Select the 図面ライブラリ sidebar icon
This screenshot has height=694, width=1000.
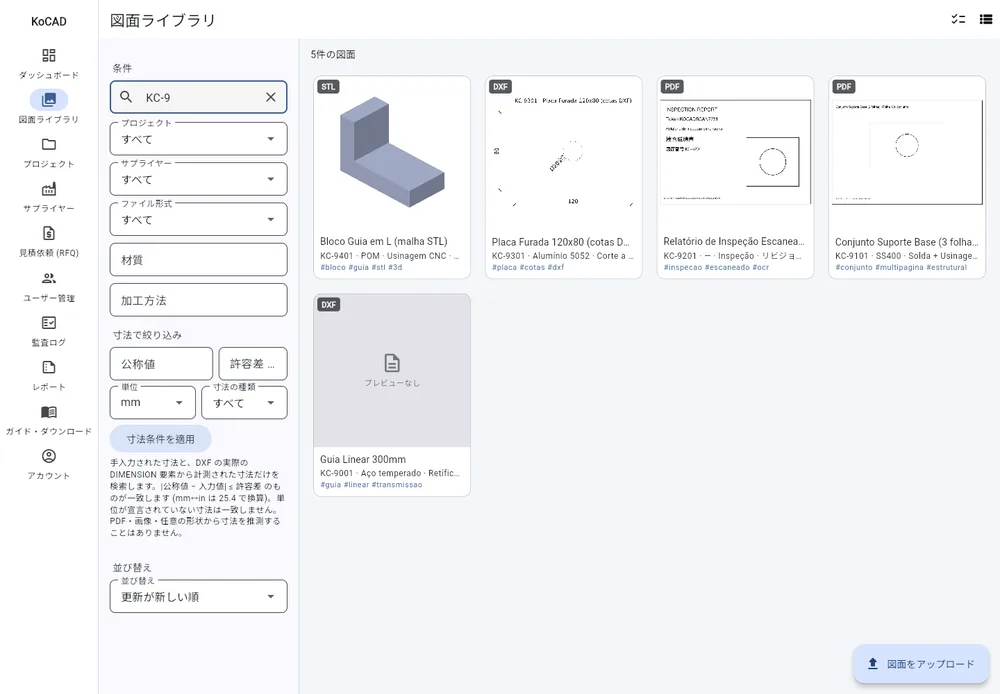pyautogui.click(x=48, y=100)
